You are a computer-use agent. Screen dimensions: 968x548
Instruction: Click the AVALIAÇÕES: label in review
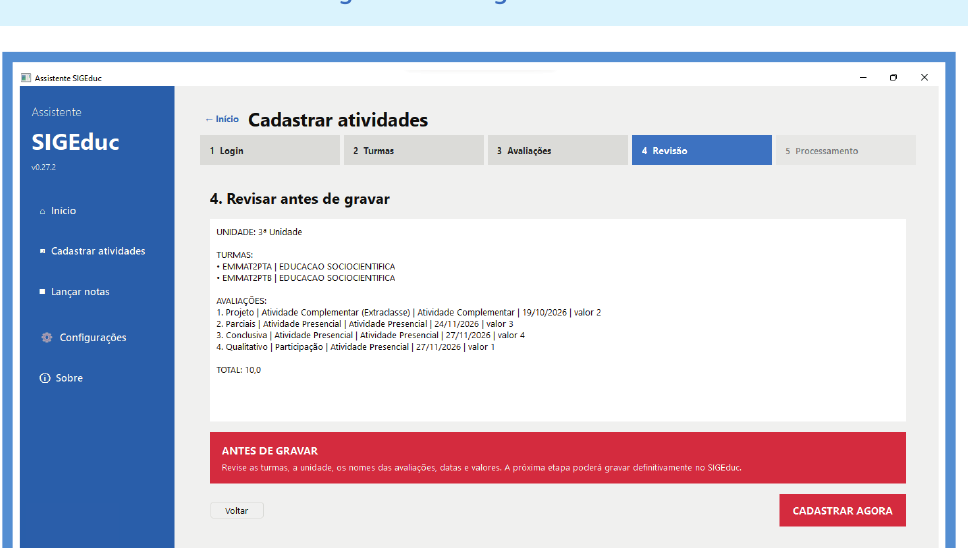pos(241,301)
